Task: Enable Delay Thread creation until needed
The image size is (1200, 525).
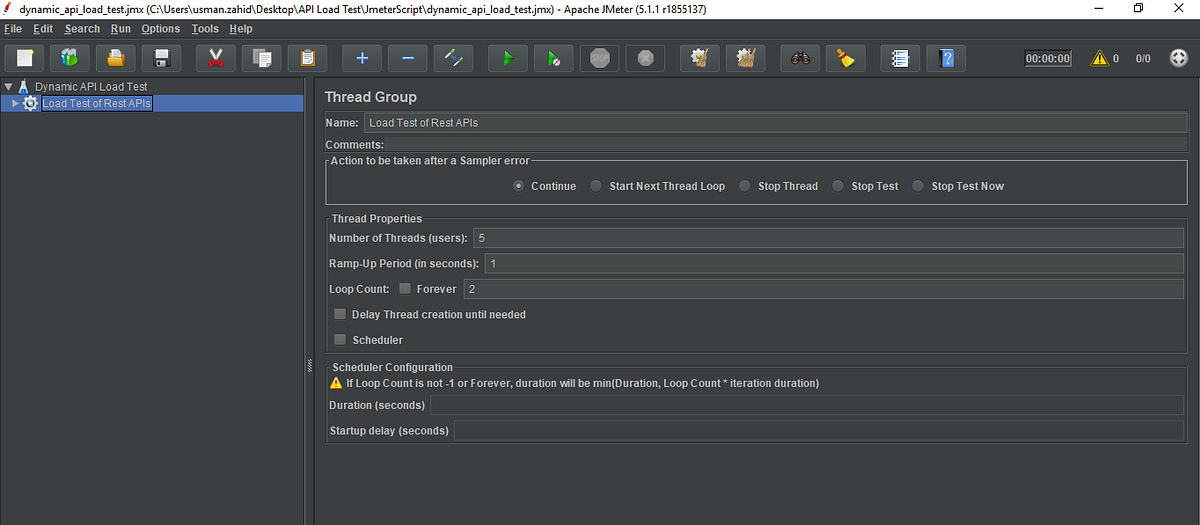Action: point(340,314)
